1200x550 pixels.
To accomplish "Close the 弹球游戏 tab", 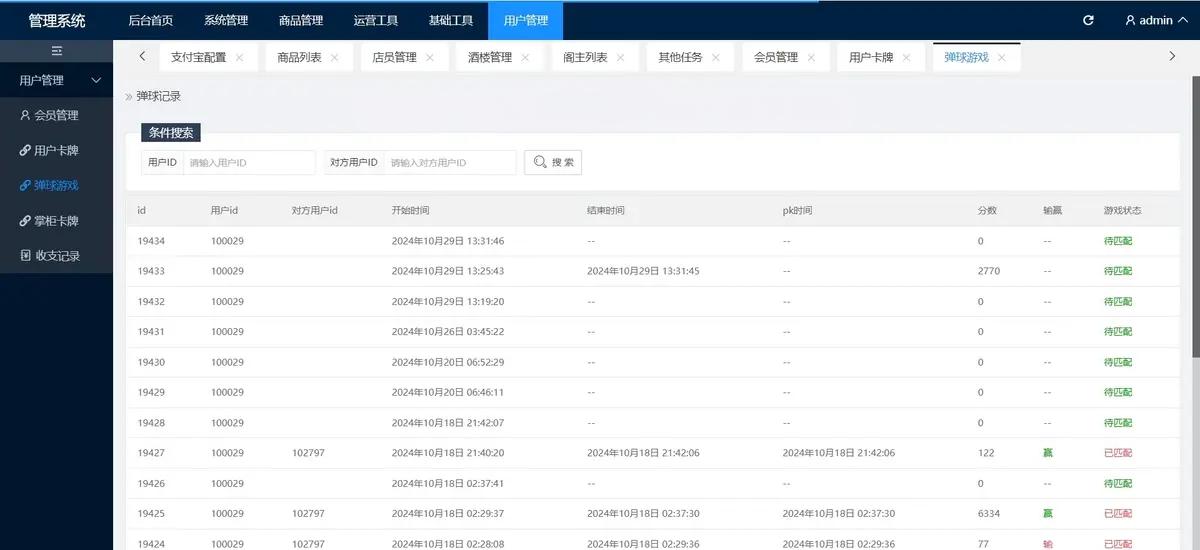I will click(x=1002, y=58).
